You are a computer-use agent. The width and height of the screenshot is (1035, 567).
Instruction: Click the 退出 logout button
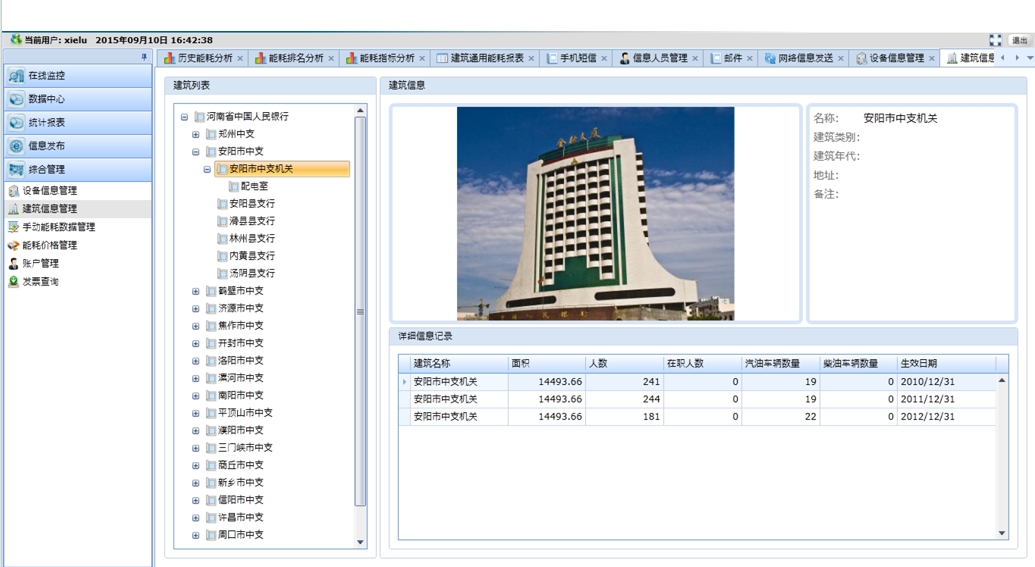[x=1019, y=41]
